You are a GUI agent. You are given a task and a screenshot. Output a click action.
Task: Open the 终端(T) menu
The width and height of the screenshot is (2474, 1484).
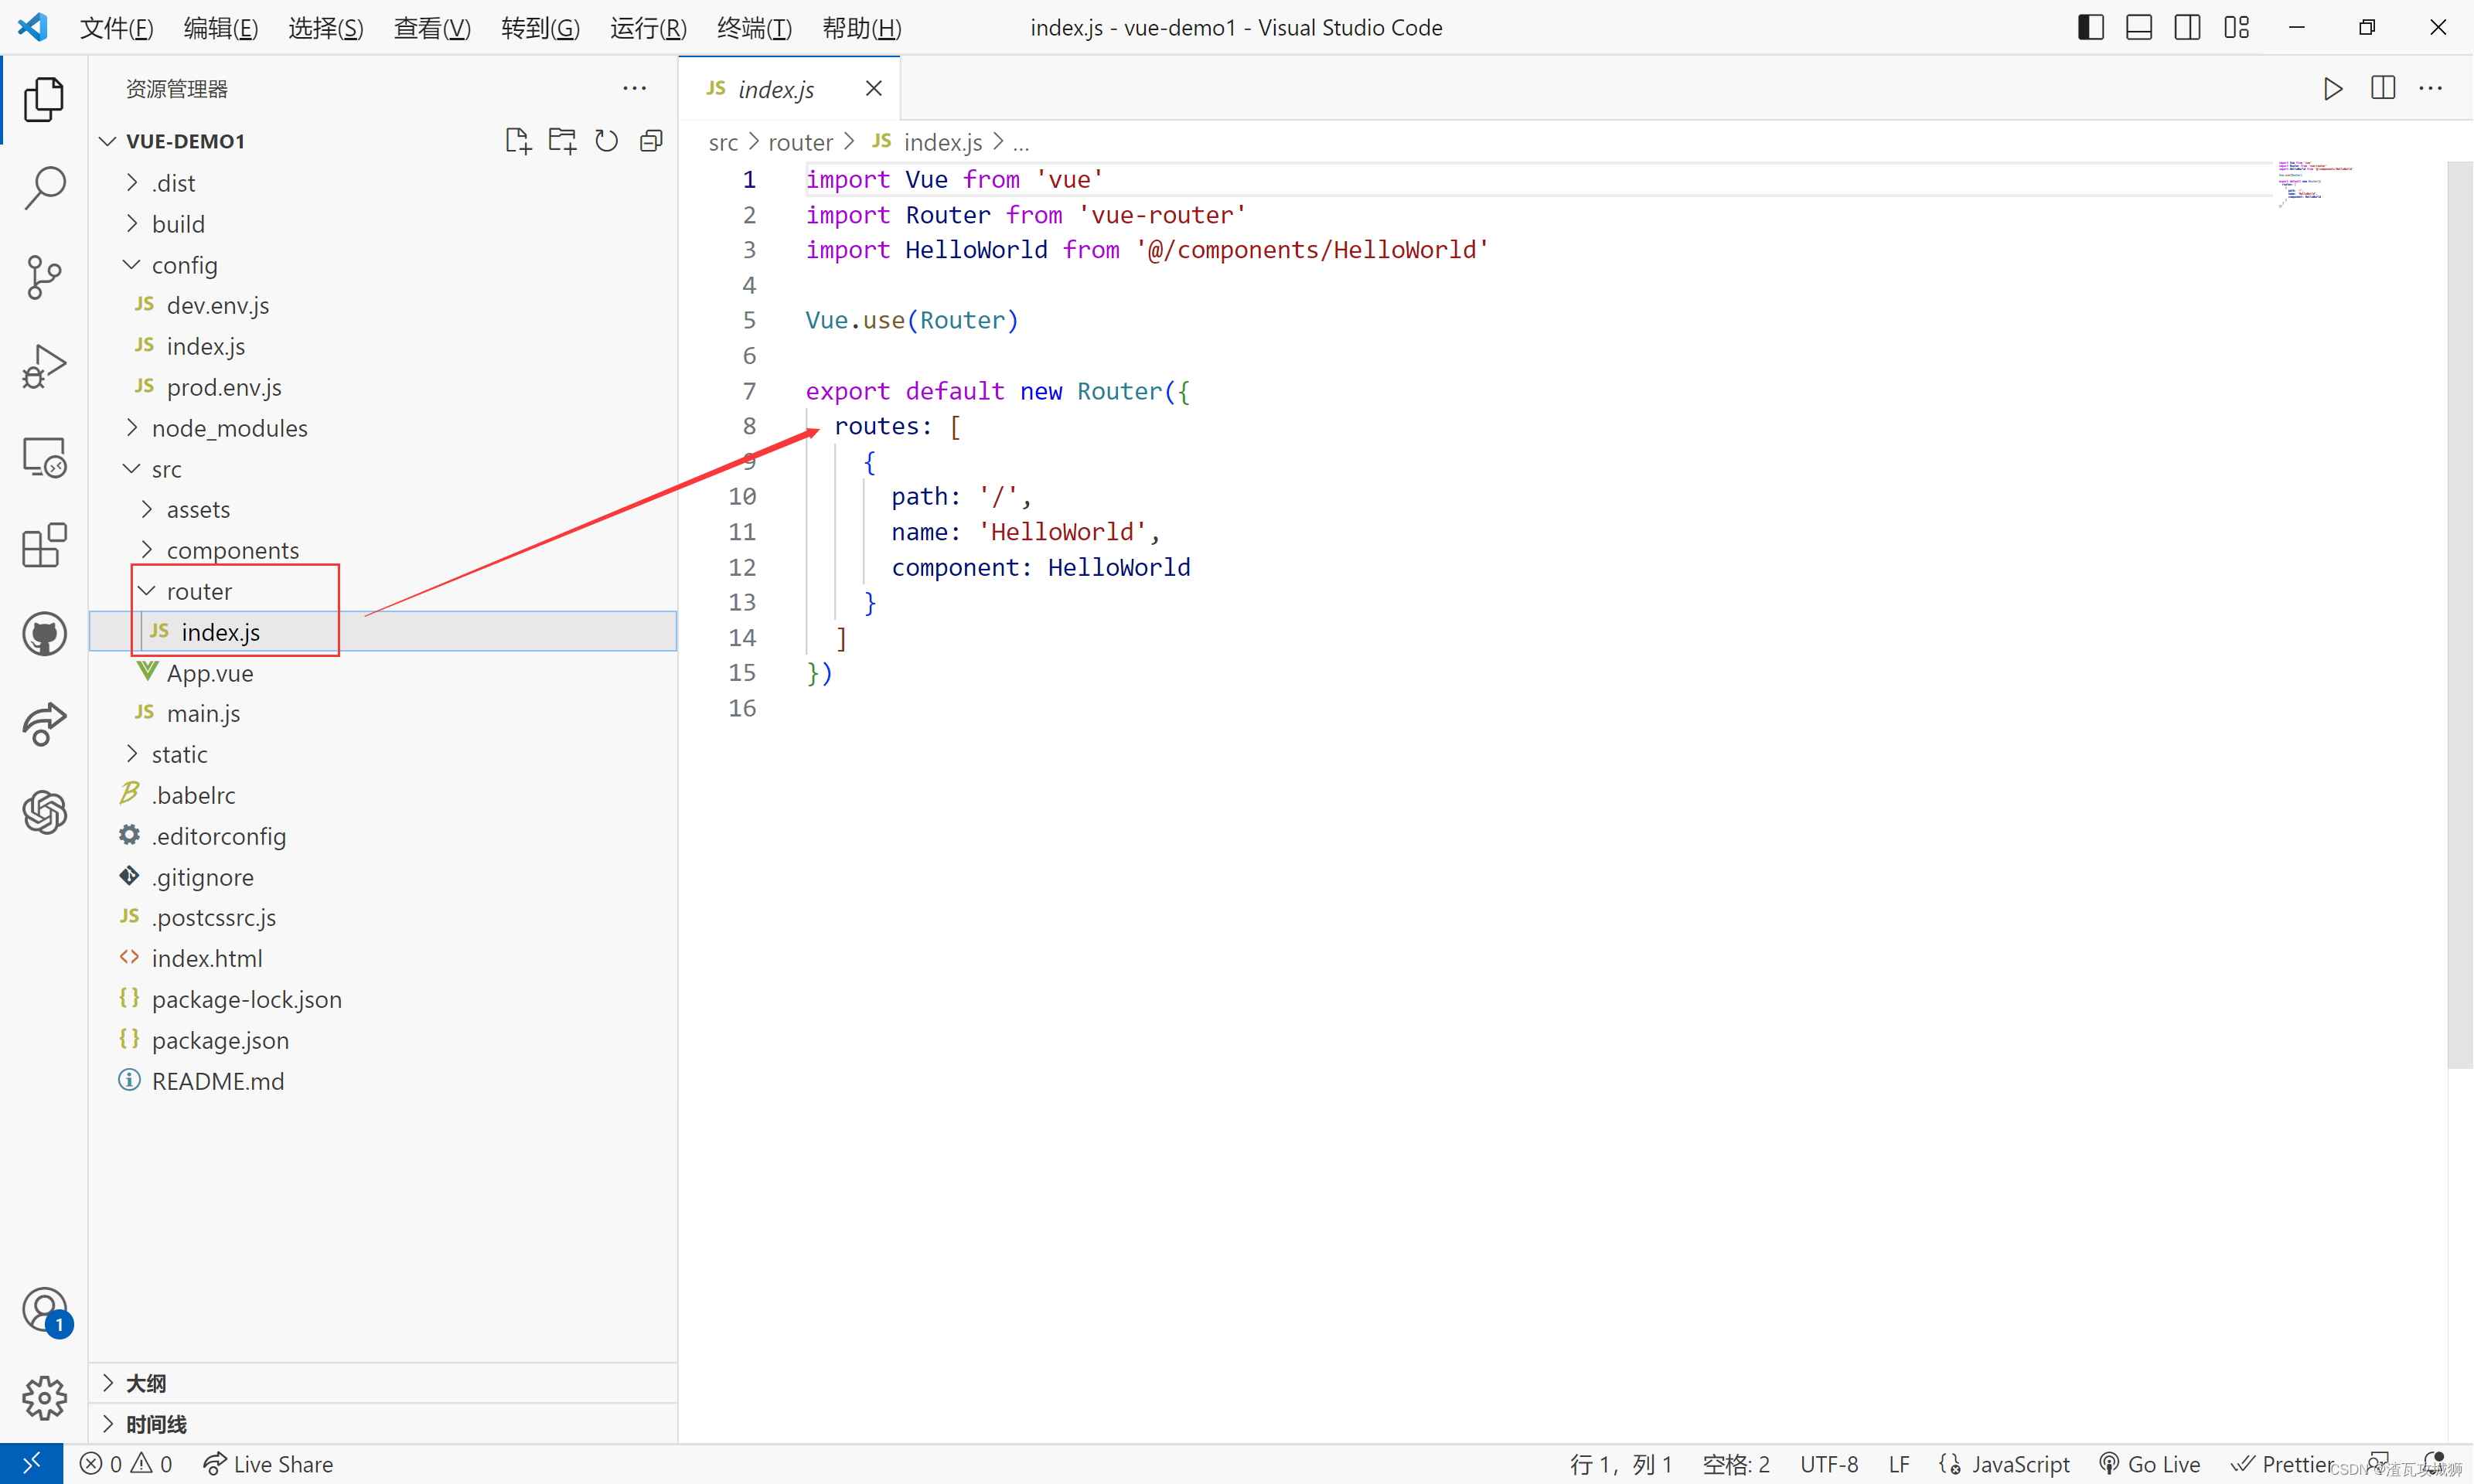click(x=755, y=27)
